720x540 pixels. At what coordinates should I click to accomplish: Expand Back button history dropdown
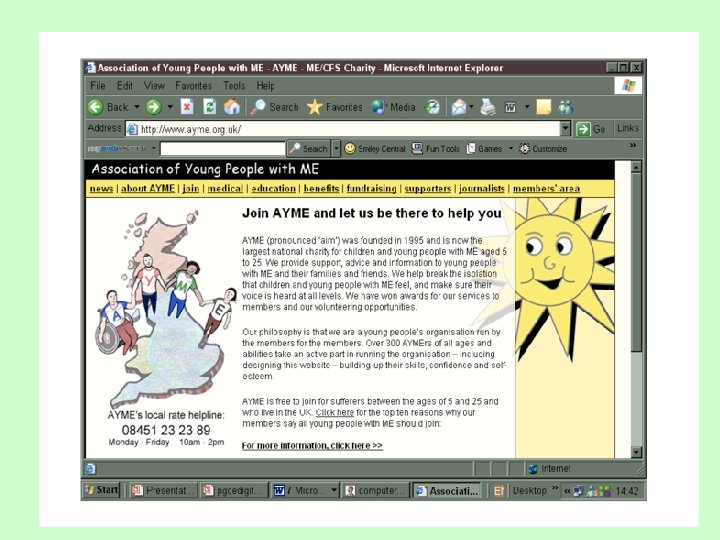pos(137,107)
